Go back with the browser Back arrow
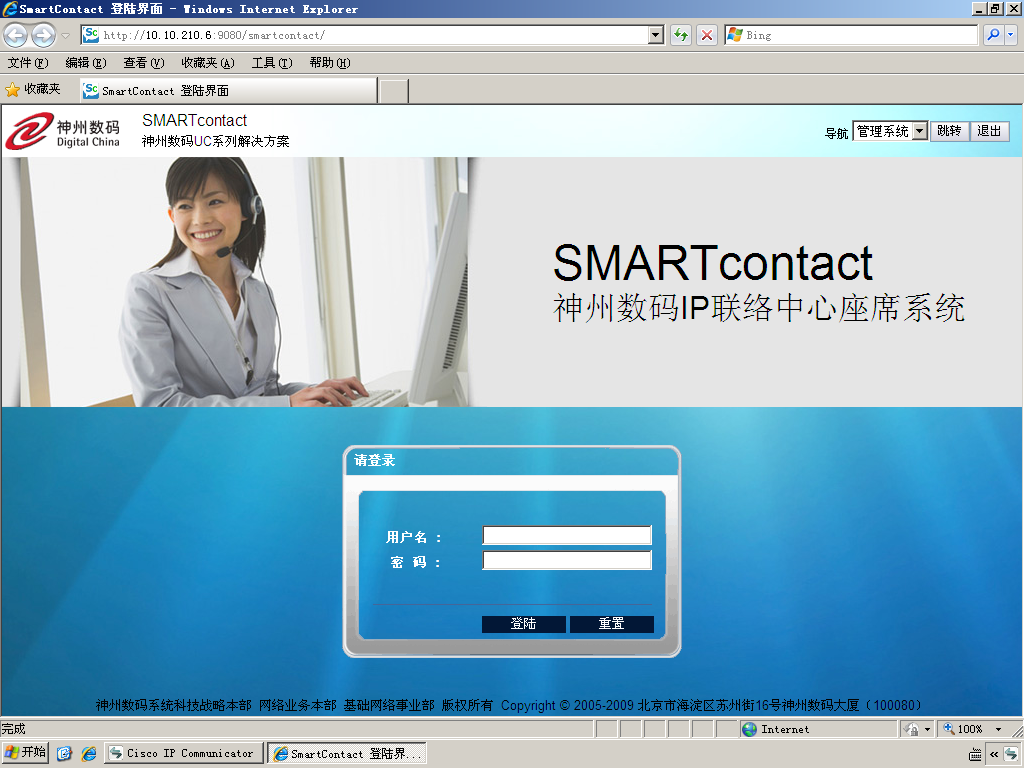Viewport: 1024px width, 768px height. click(x=15, y=35)
